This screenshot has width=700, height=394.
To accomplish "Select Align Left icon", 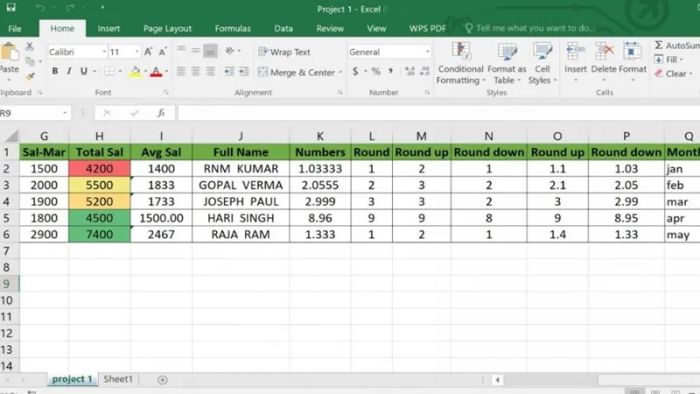I will (181, 71).
